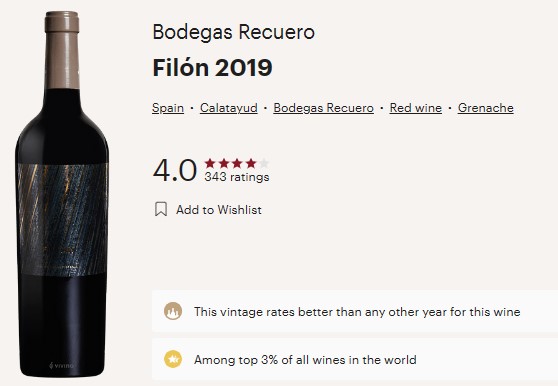Select Add to Wishlist text

[x=219, y=210]
